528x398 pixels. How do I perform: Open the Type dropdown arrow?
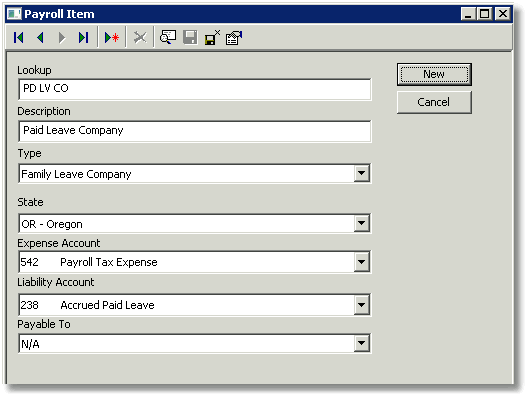tap(362, 173)
